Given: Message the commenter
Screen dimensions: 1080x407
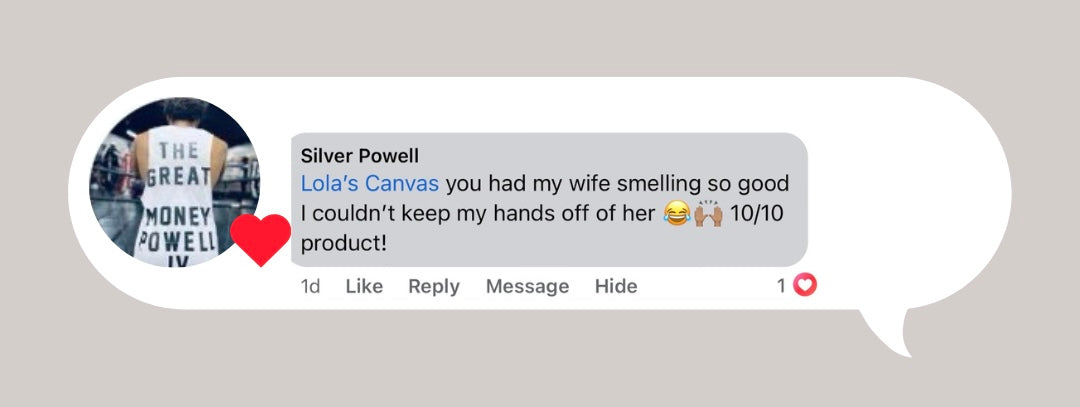Looking at the screenshot, I should tap(527, 287).
